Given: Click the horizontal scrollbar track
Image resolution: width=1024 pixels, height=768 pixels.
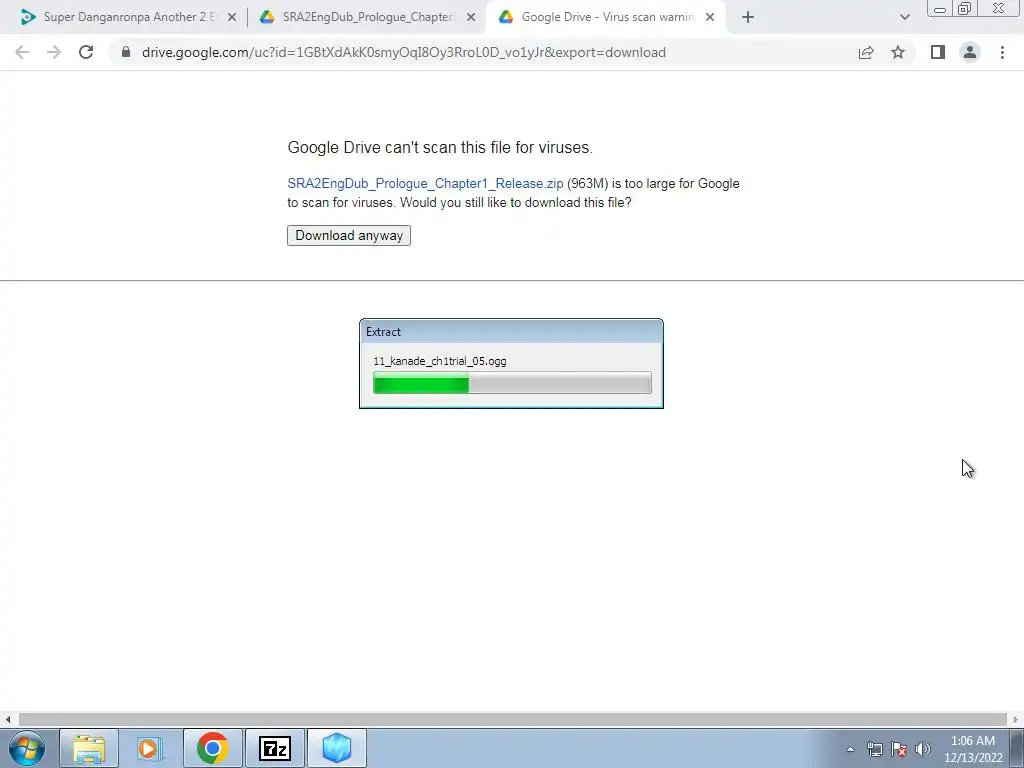Looking at the screenshot, I should pos(511,719).
